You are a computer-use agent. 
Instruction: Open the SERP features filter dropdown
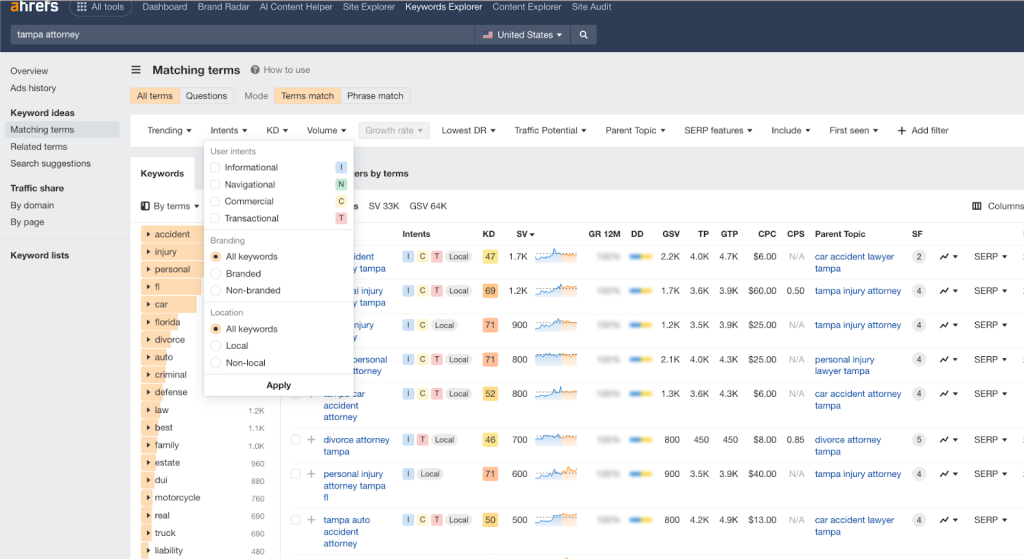(717, 130)
